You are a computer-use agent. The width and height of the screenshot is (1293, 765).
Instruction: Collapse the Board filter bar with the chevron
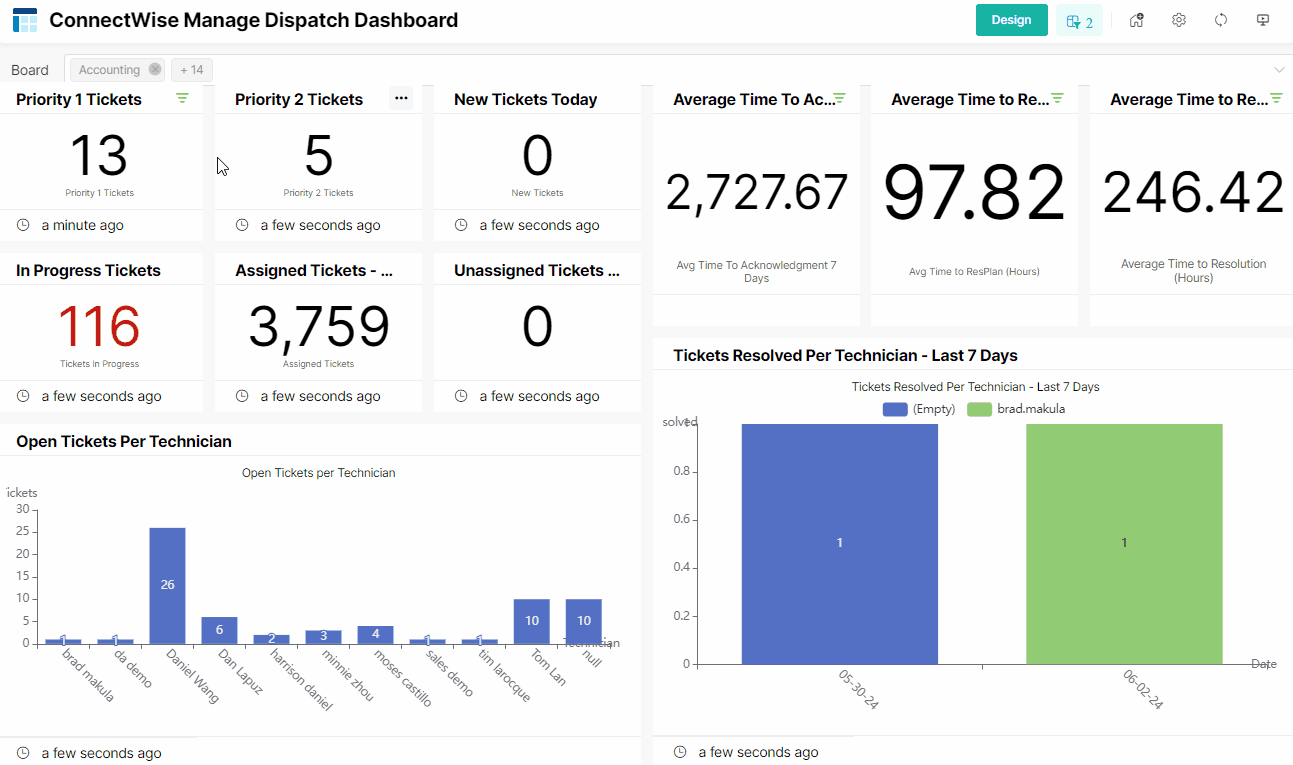click(1280, 69)
